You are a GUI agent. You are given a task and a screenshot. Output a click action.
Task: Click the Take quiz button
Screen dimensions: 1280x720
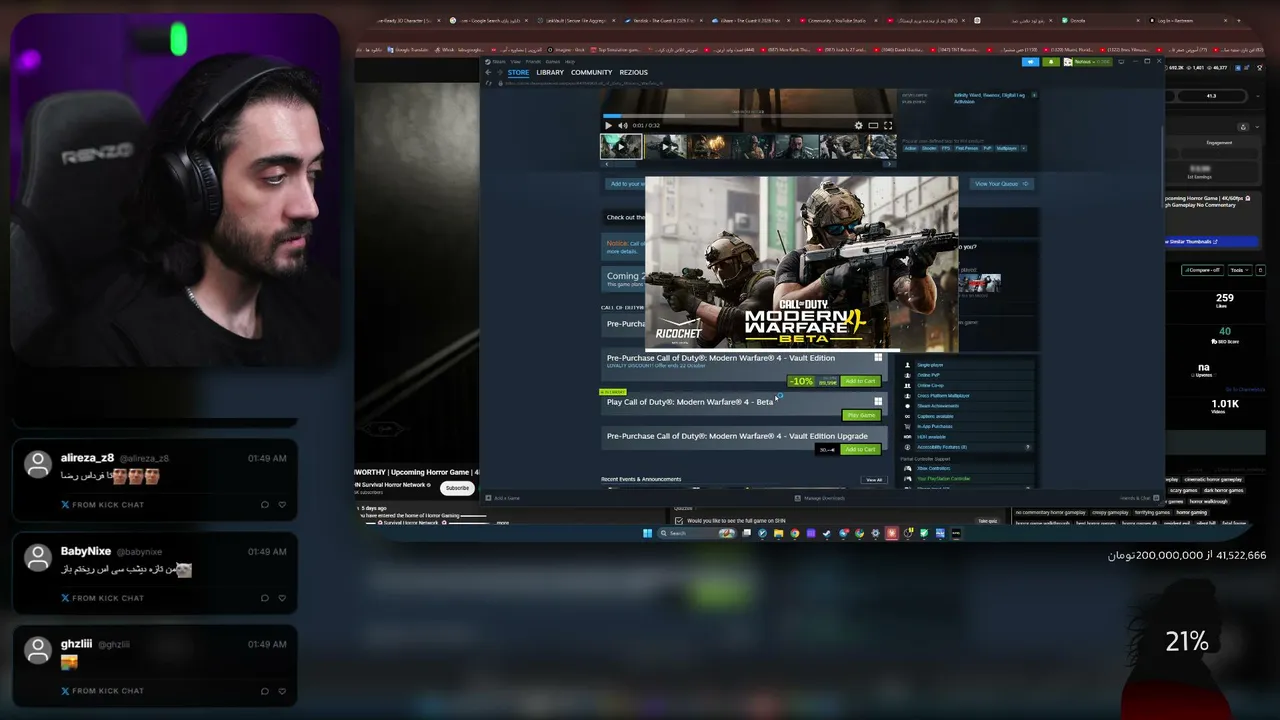(x=987, y=521)
